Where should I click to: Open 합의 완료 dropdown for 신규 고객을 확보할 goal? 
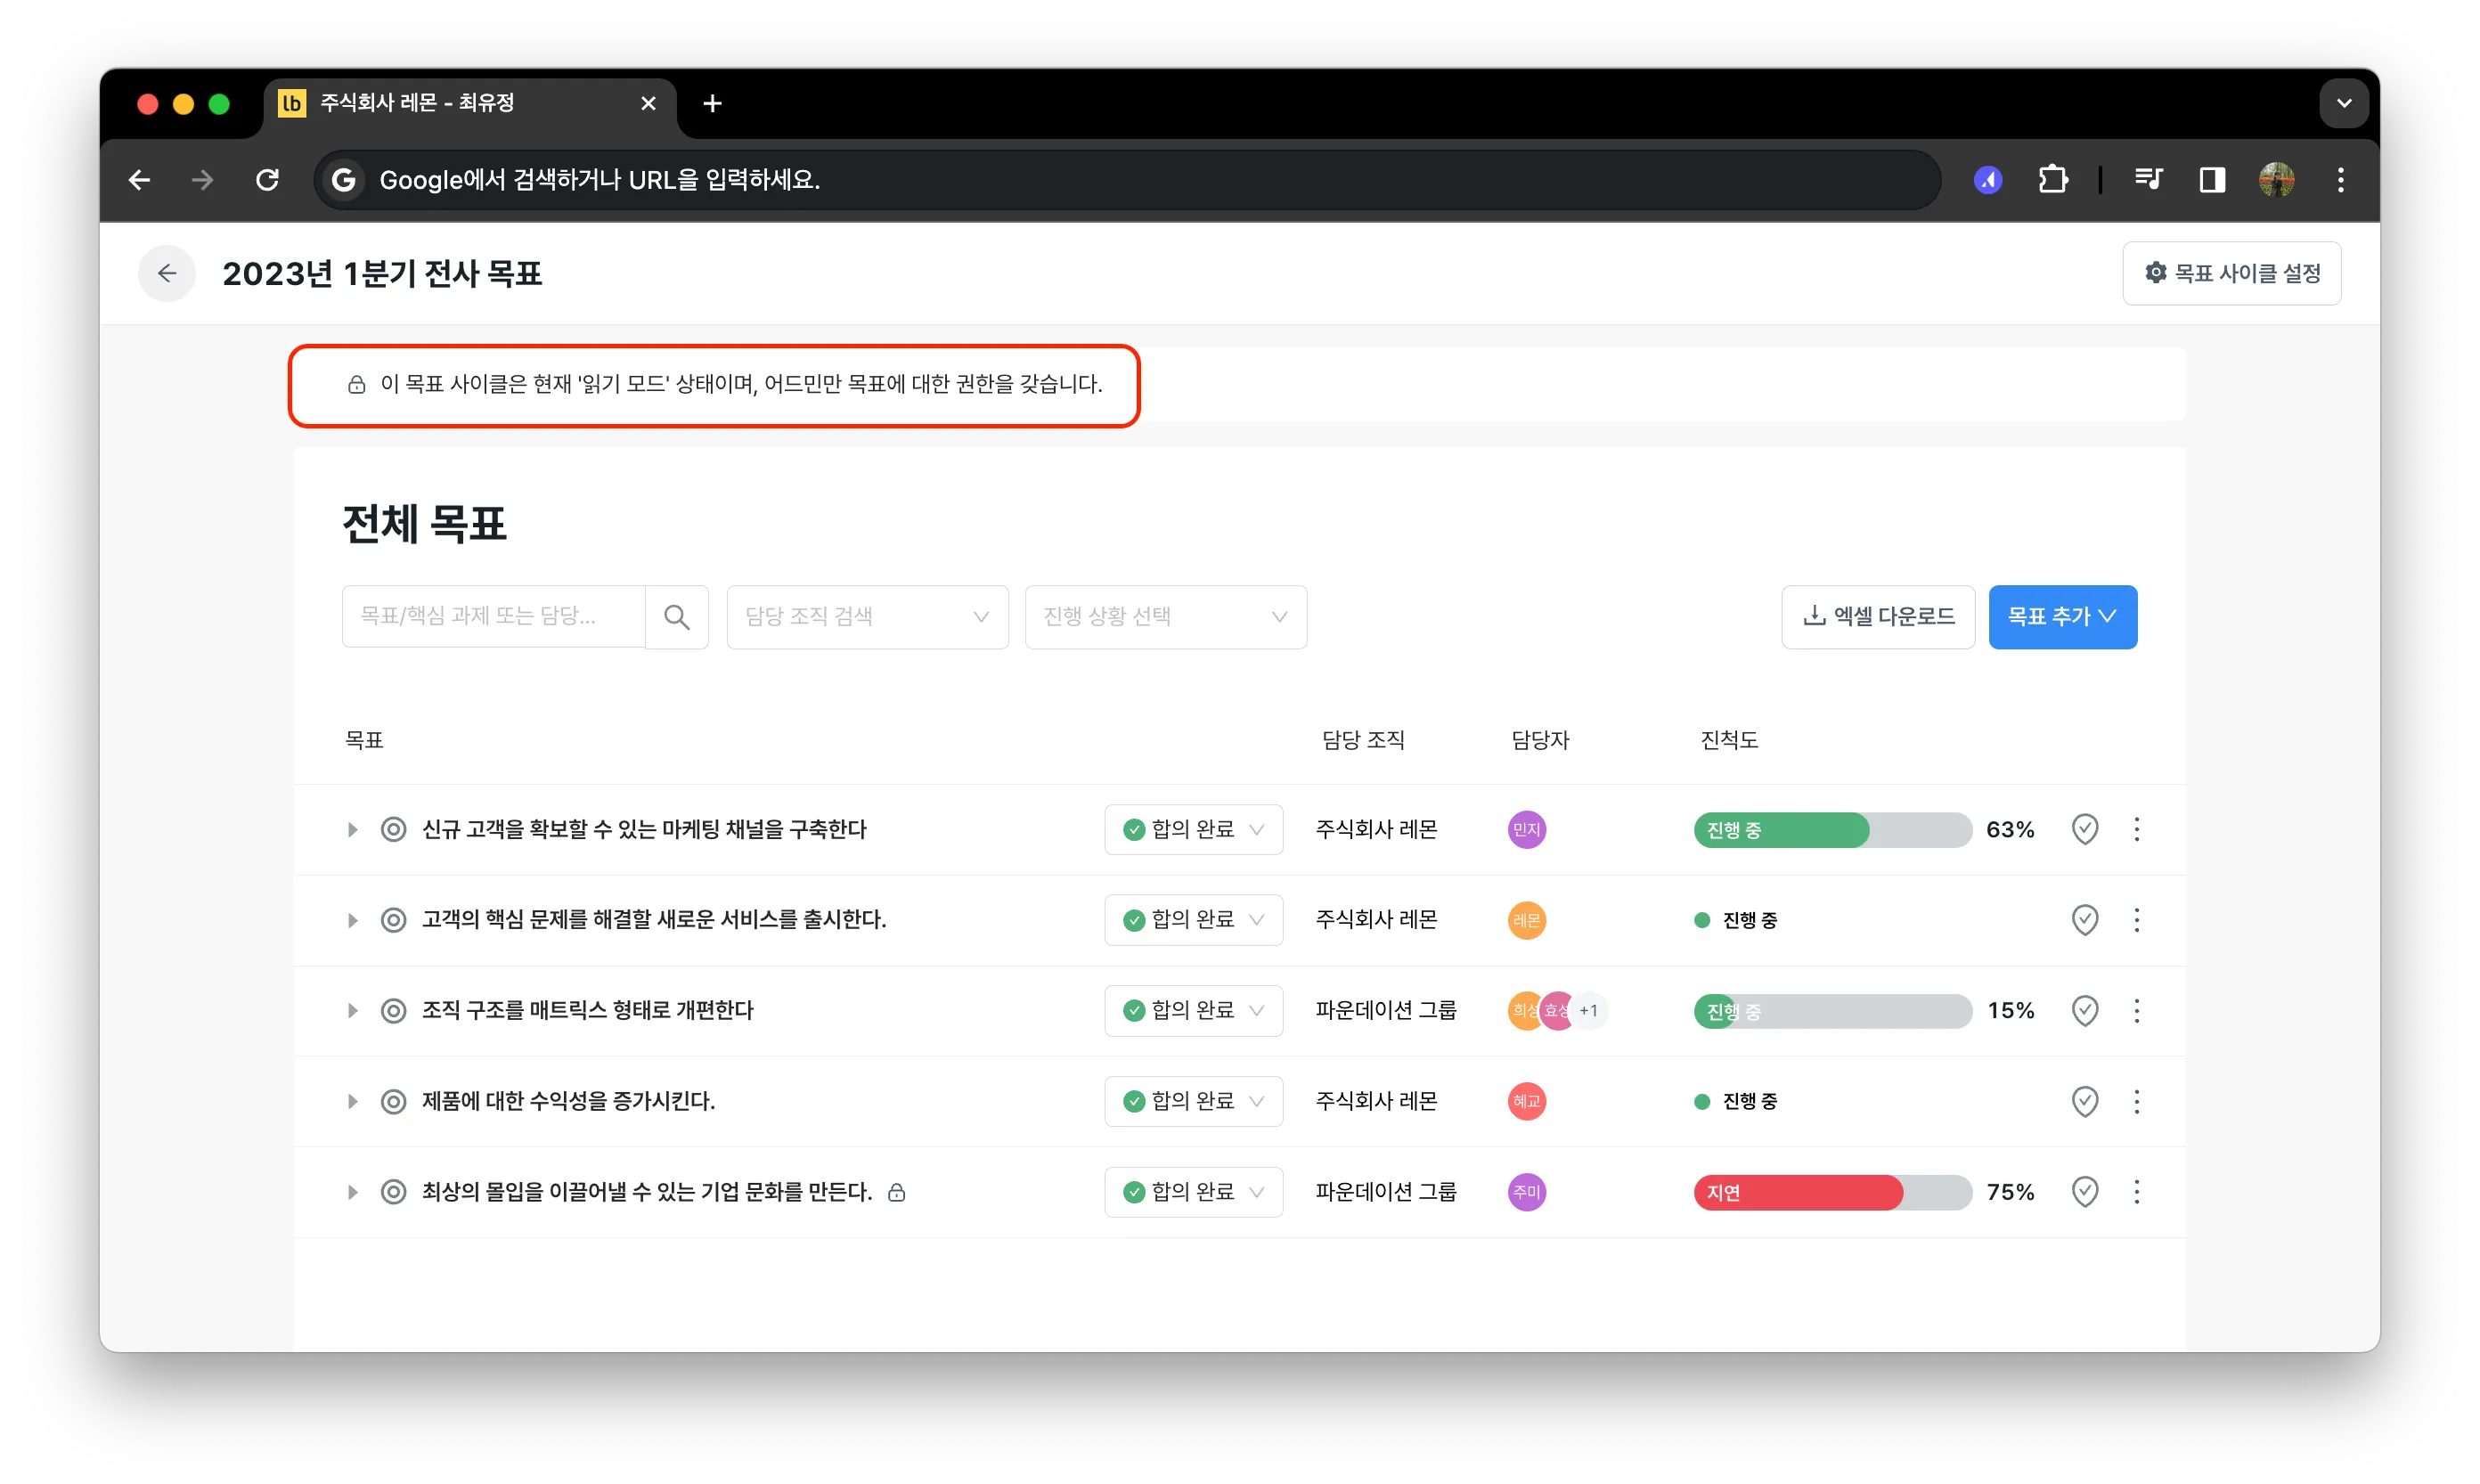(x=1194, y=829)
